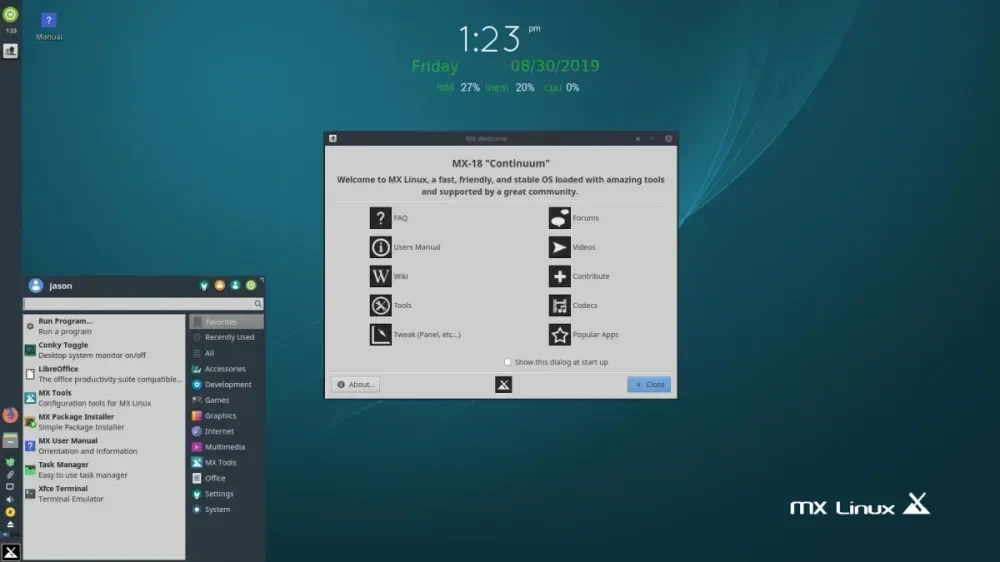The image size is (1000, 562).
Task: Open the Internet category
Action: click(x=226, y=431)
